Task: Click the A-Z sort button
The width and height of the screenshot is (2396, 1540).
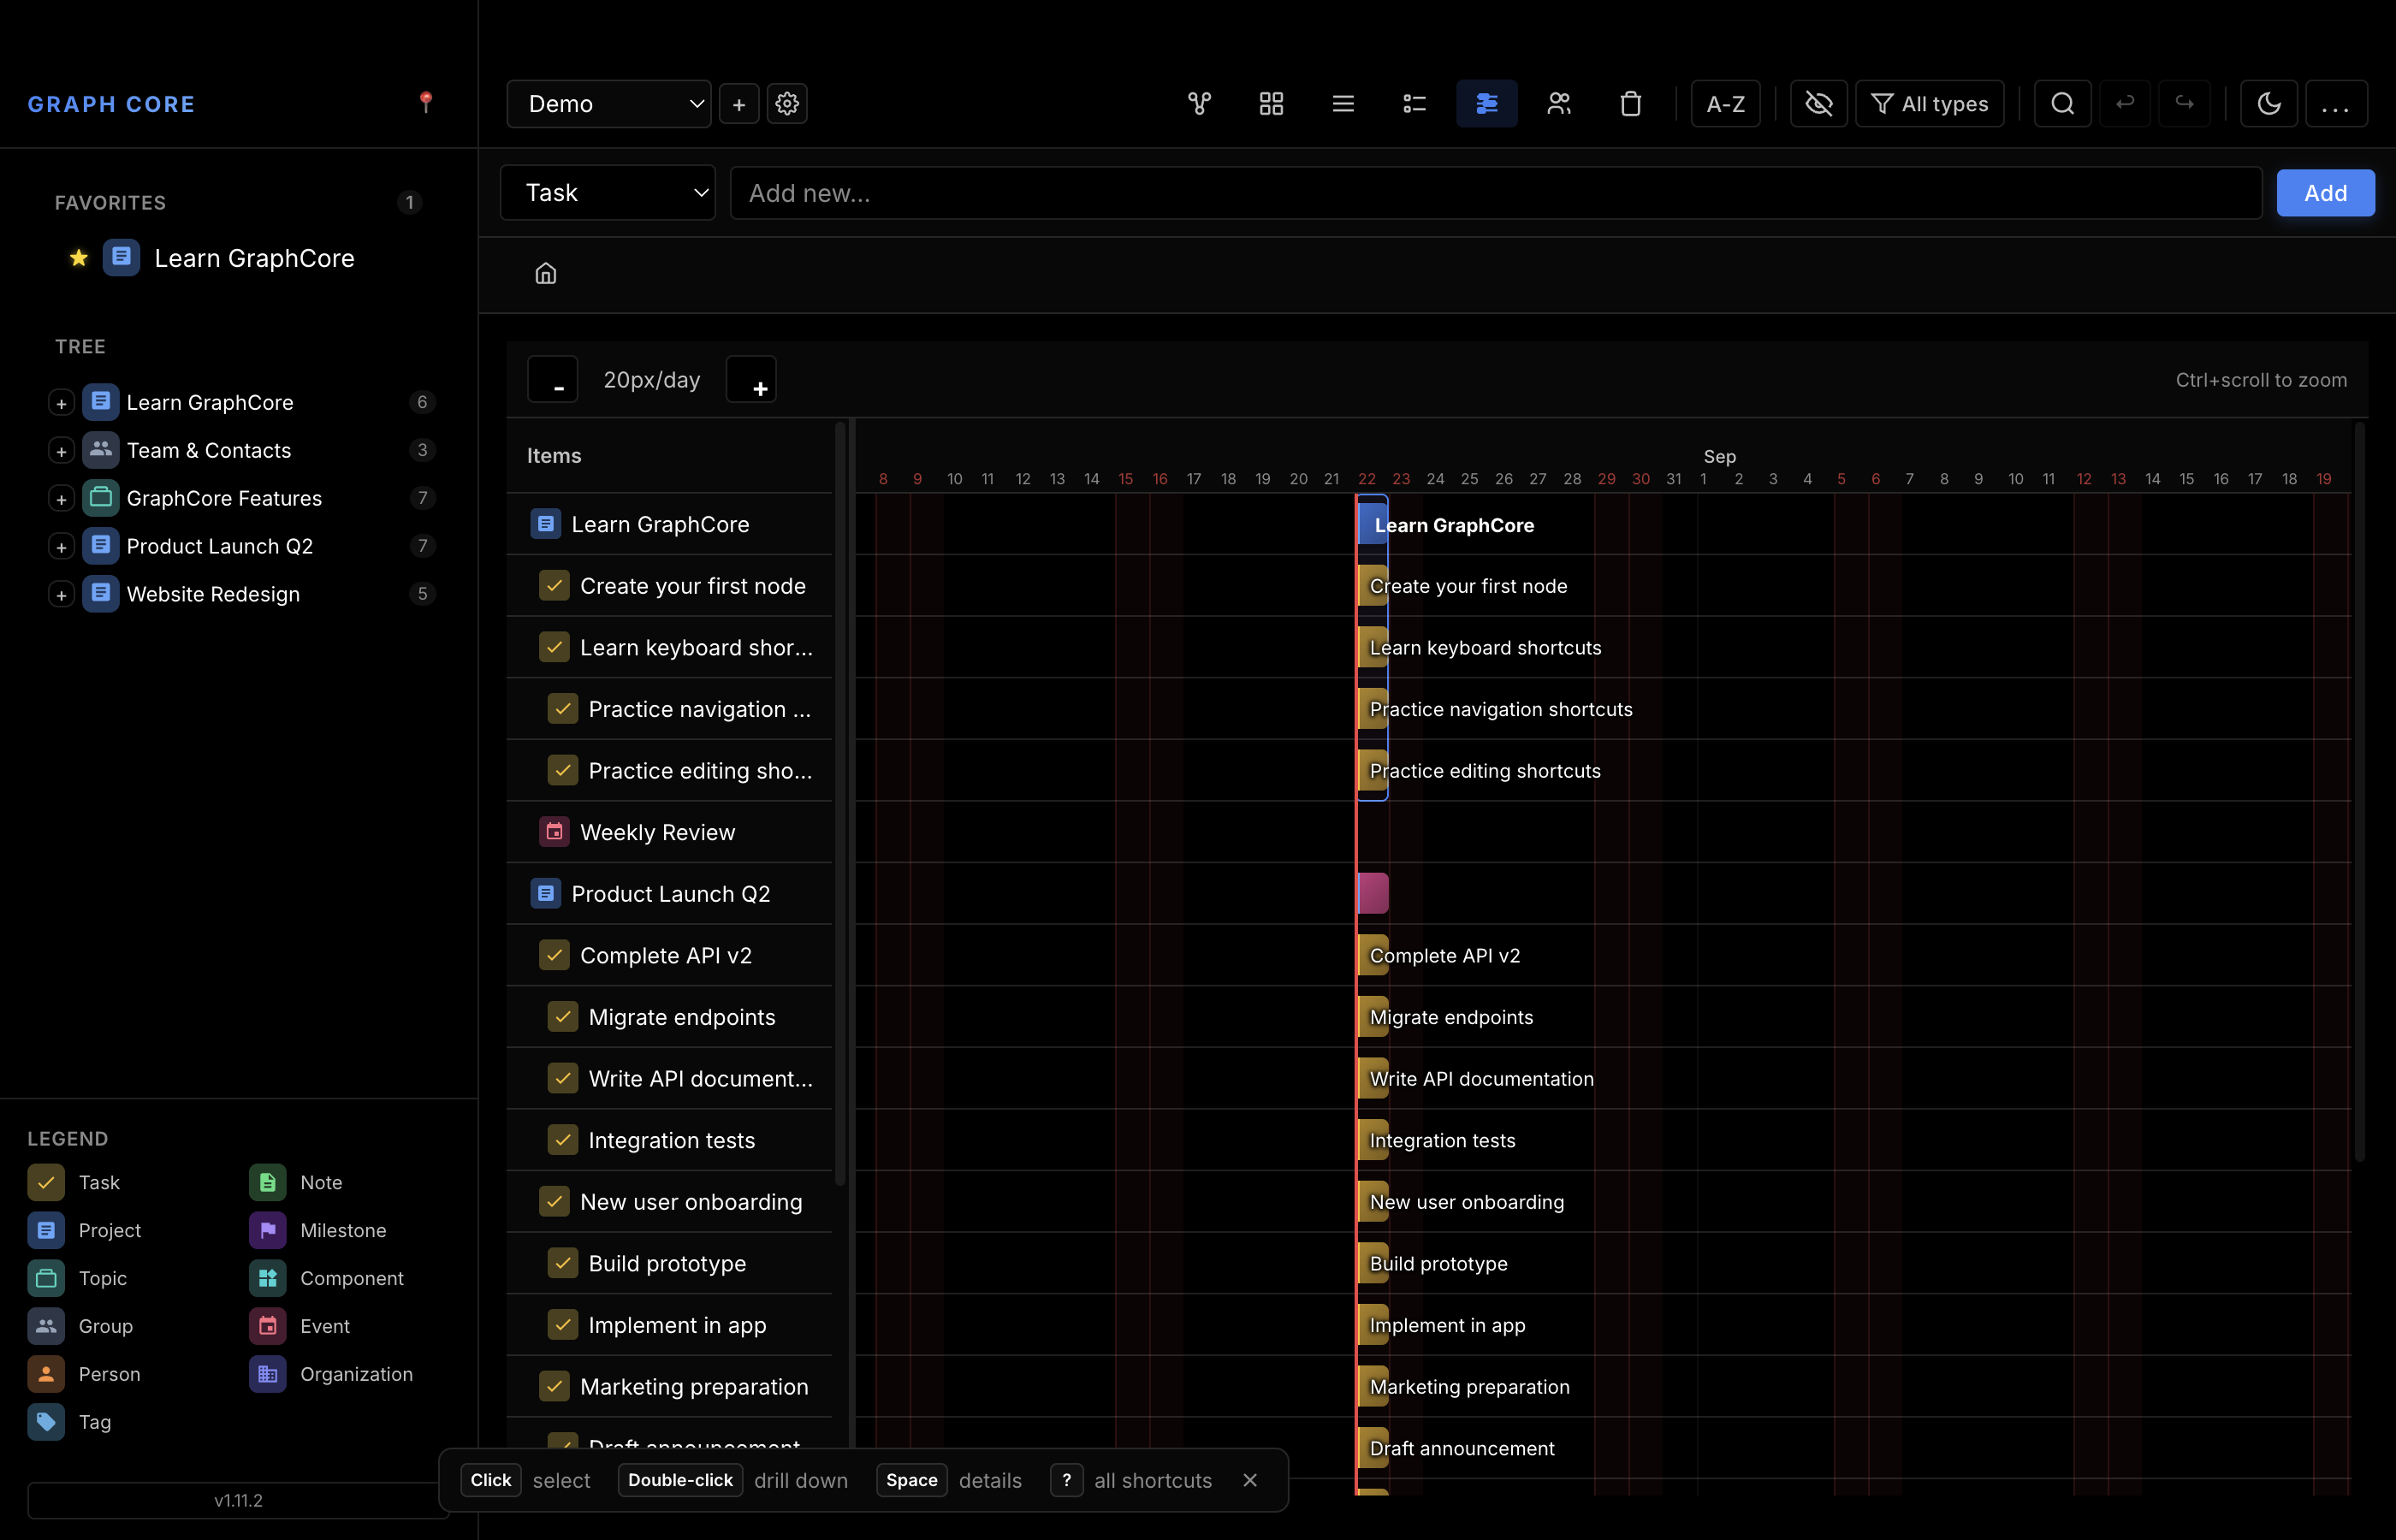Action: [x=1725, y=103]
